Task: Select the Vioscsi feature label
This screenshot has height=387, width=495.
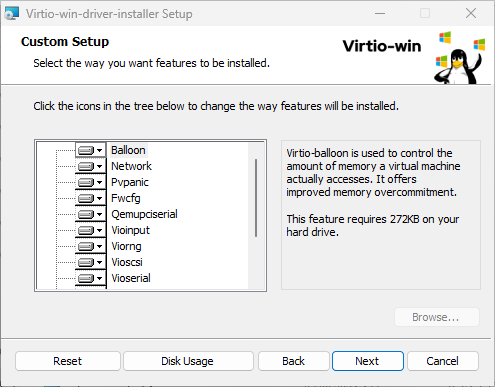Action: 127,262
